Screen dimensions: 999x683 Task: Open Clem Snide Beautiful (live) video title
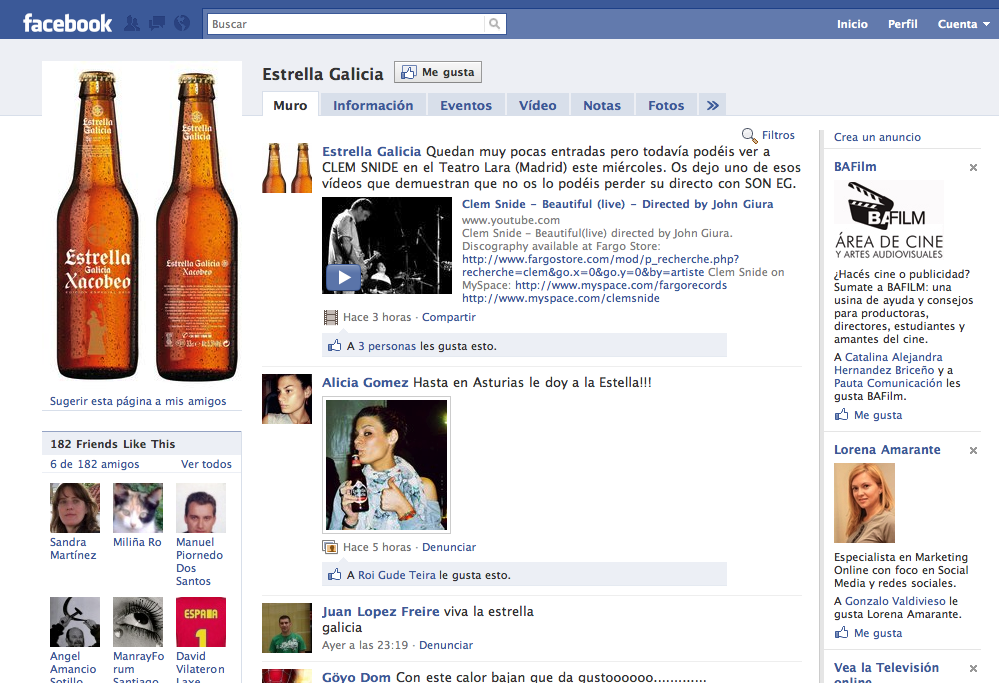tap(617, 204)
